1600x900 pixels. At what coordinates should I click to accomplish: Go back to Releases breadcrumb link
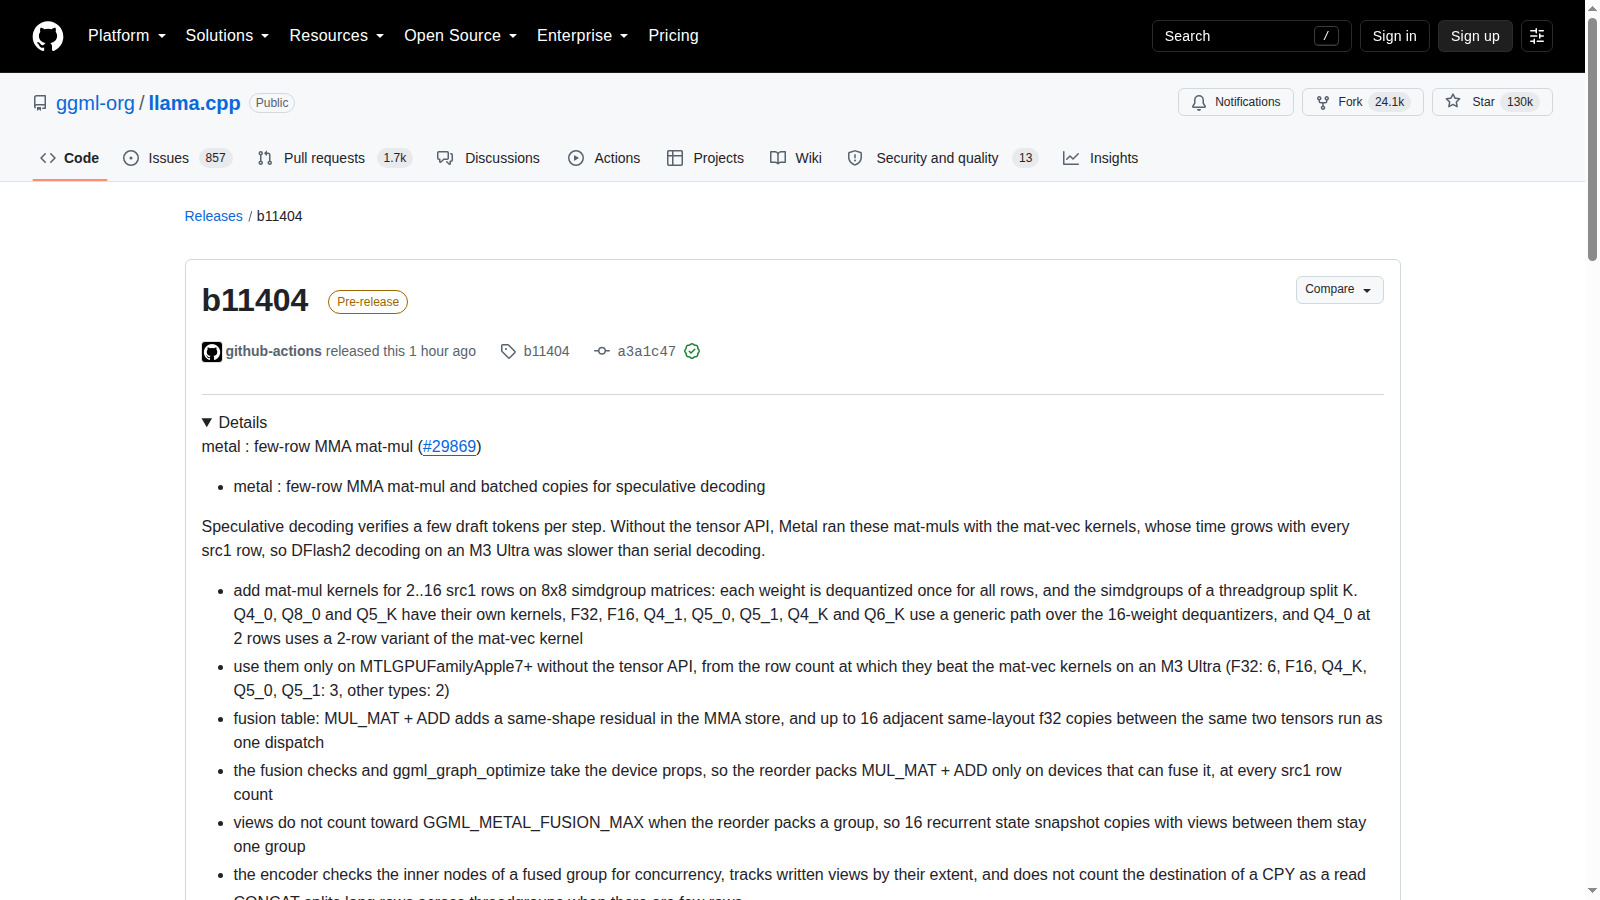point(214,216)
